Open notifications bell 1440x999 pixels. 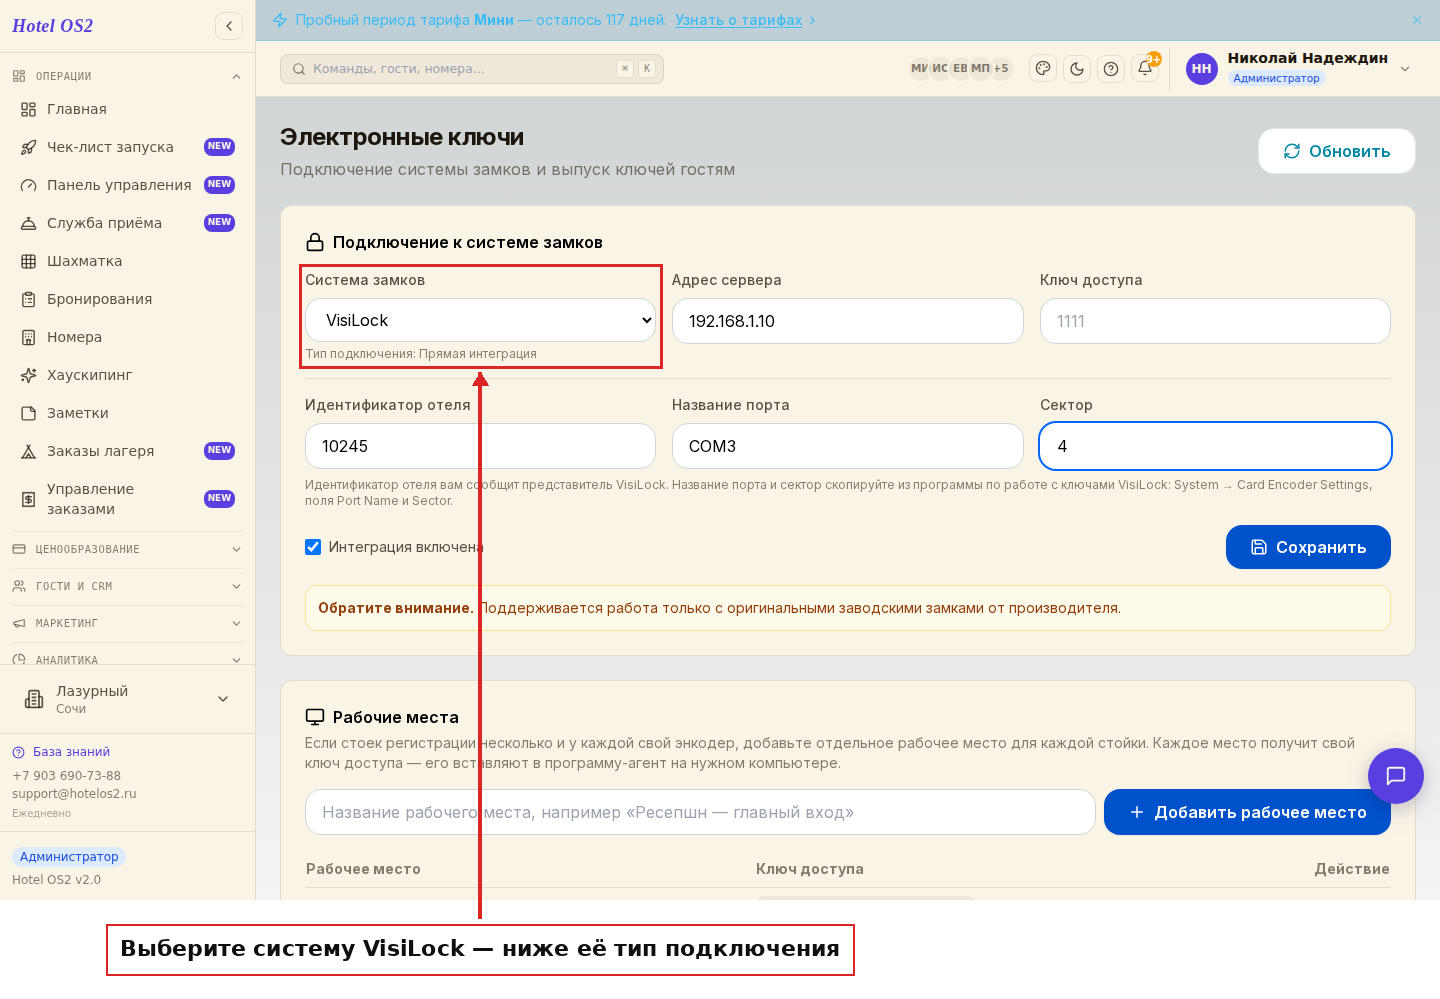click(x=1145, y=69)
